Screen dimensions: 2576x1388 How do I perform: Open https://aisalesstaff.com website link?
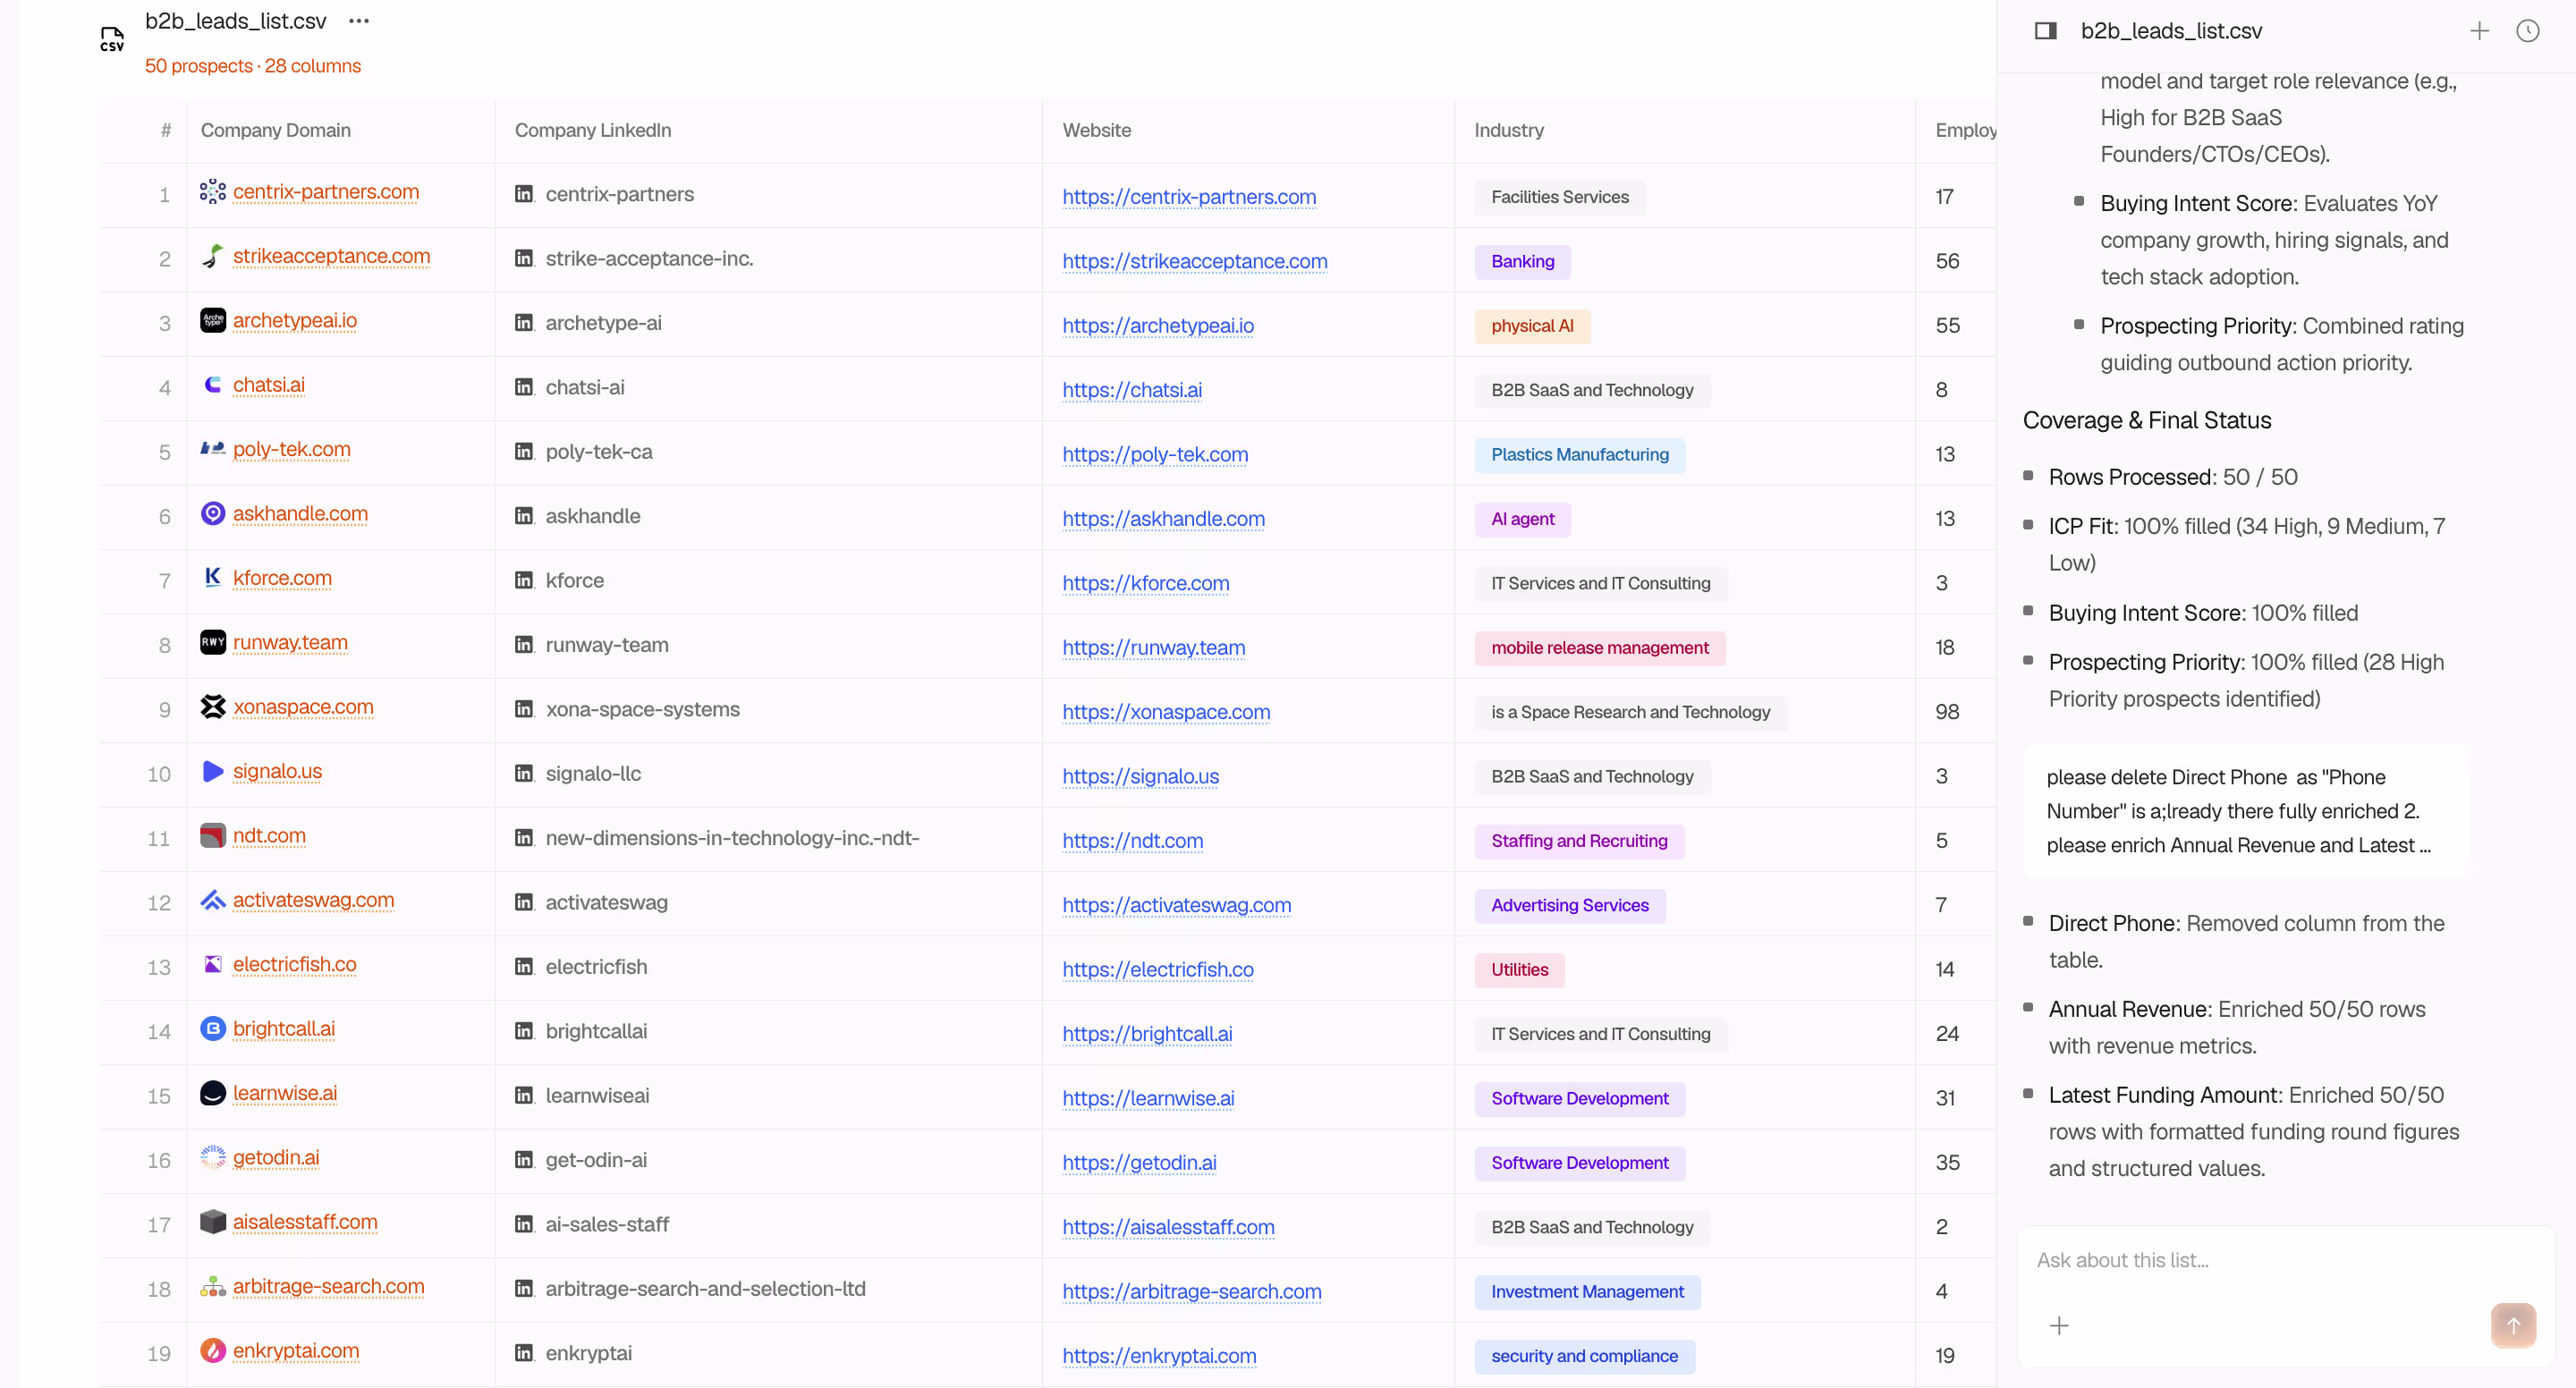tap(1167, 1227)
